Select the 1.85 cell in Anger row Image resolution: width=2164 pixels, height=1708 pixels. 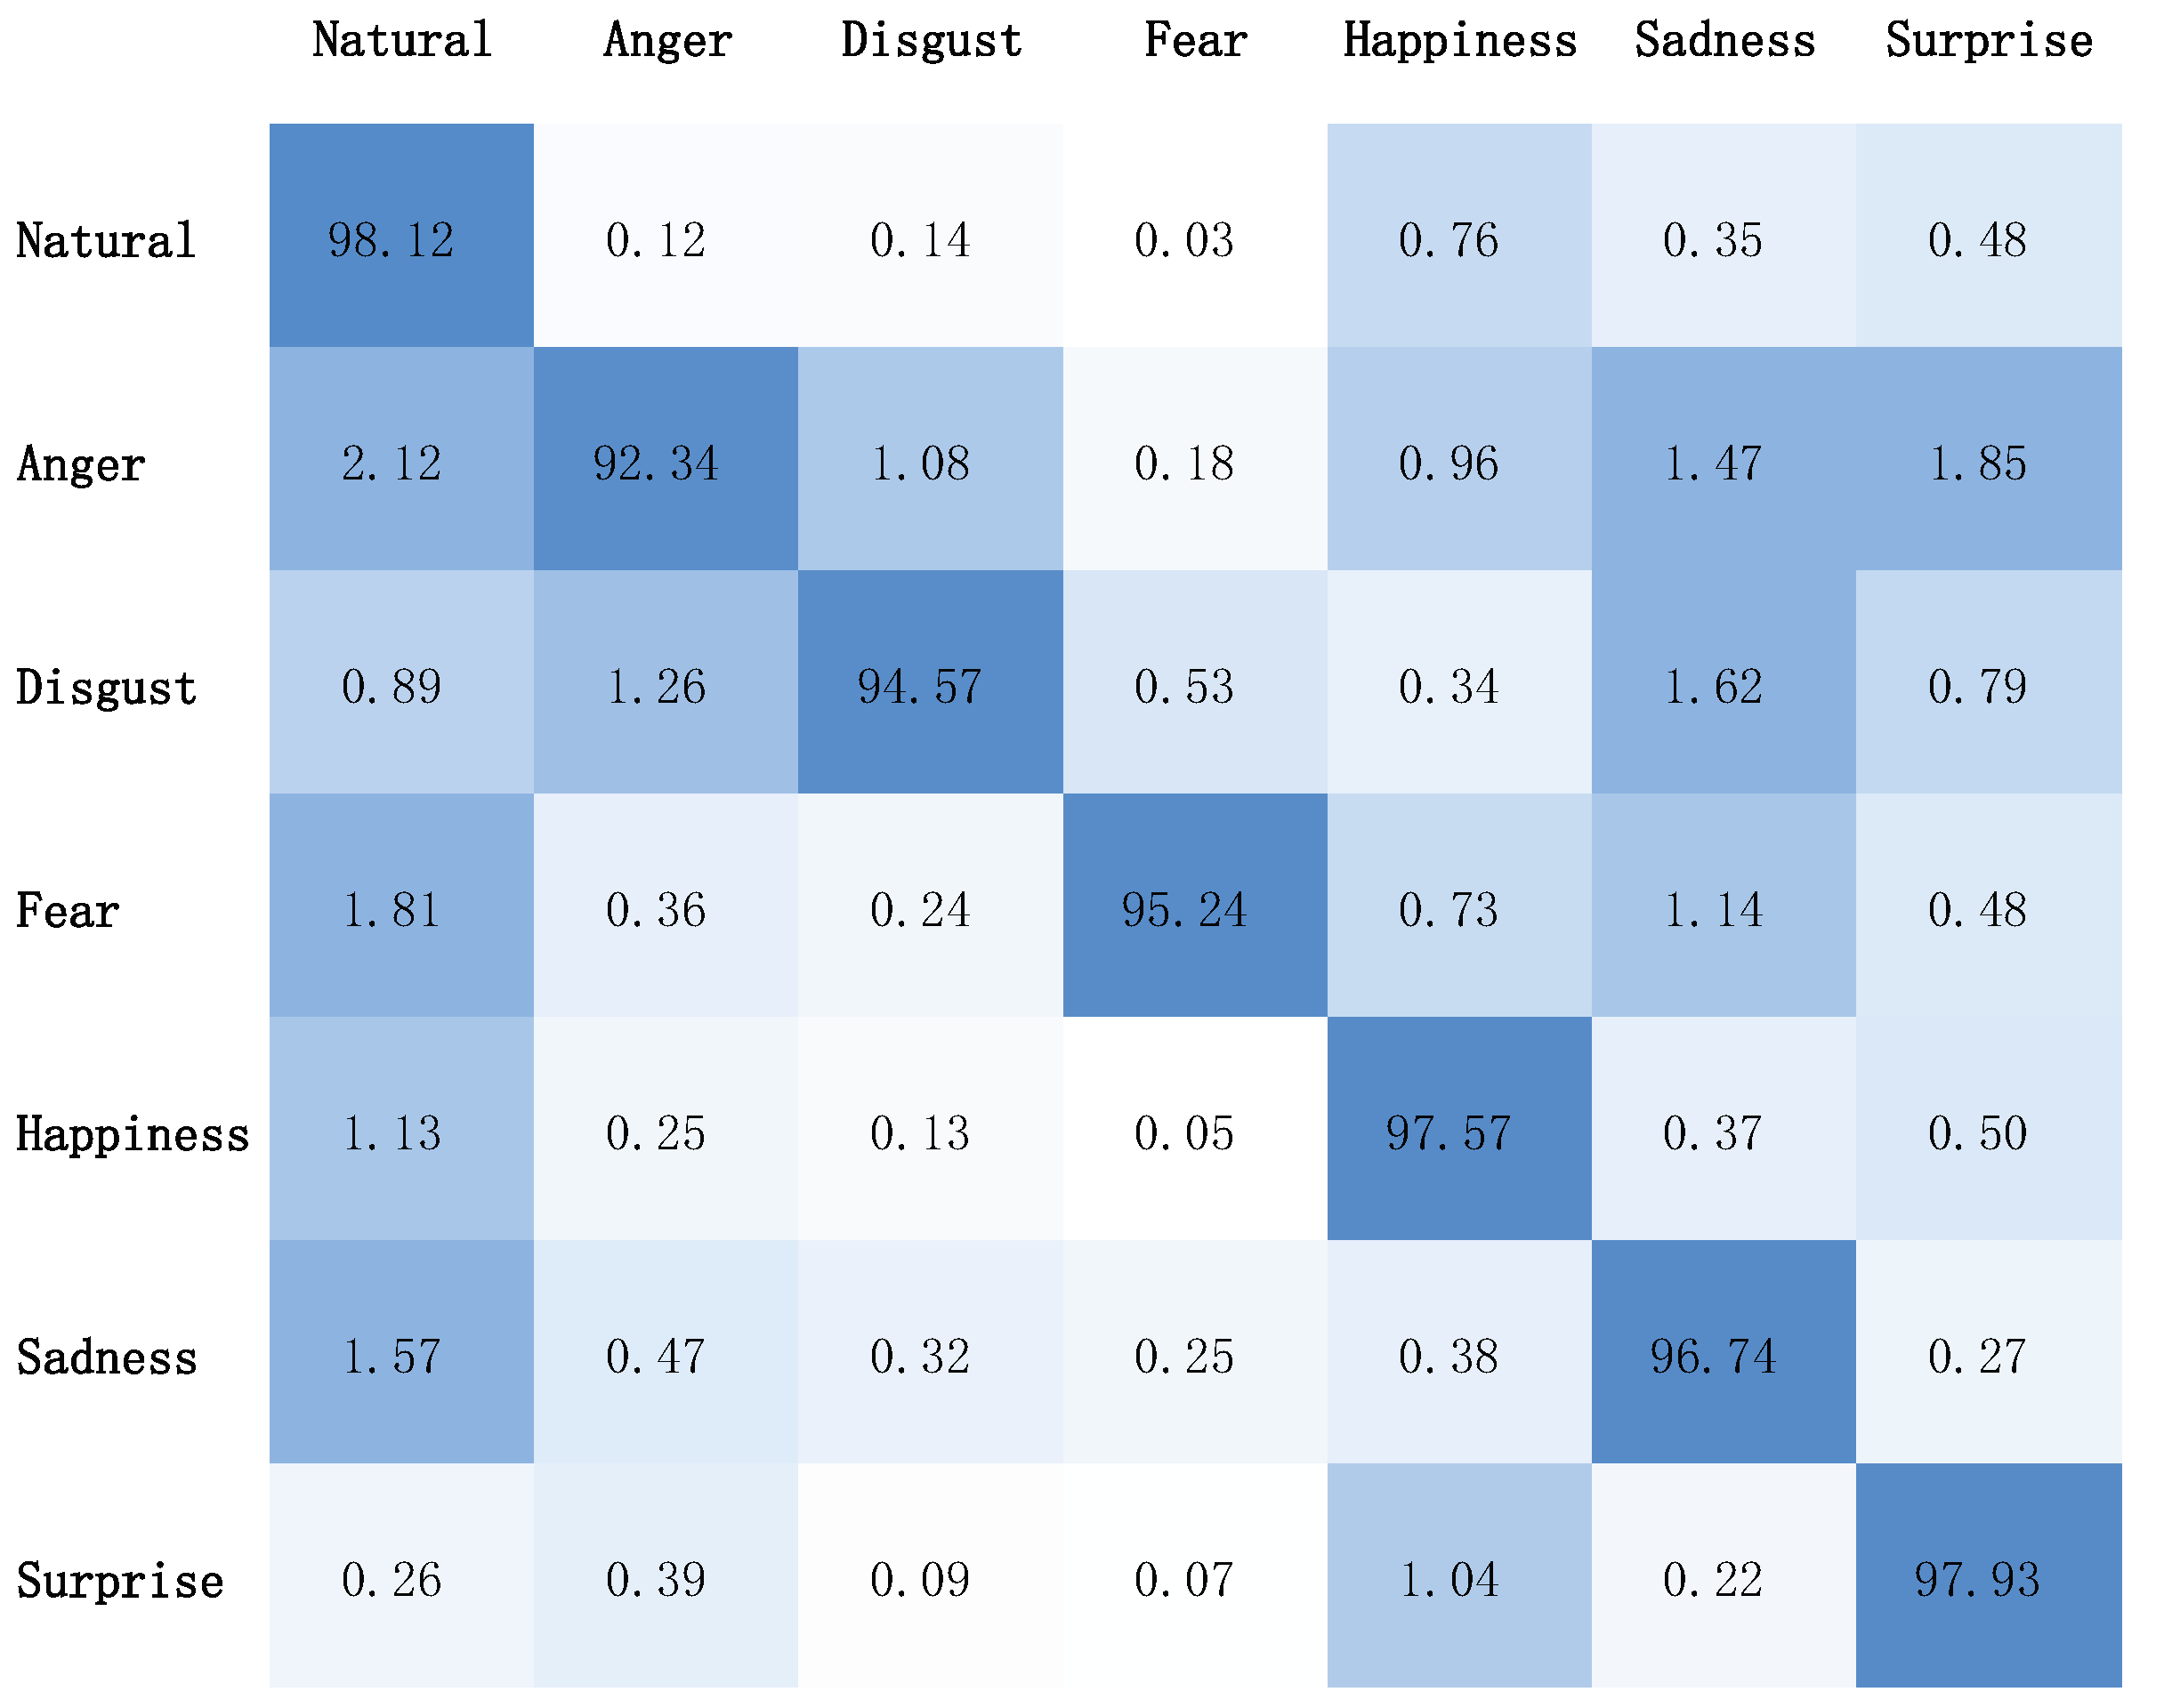click(1987, 459)
